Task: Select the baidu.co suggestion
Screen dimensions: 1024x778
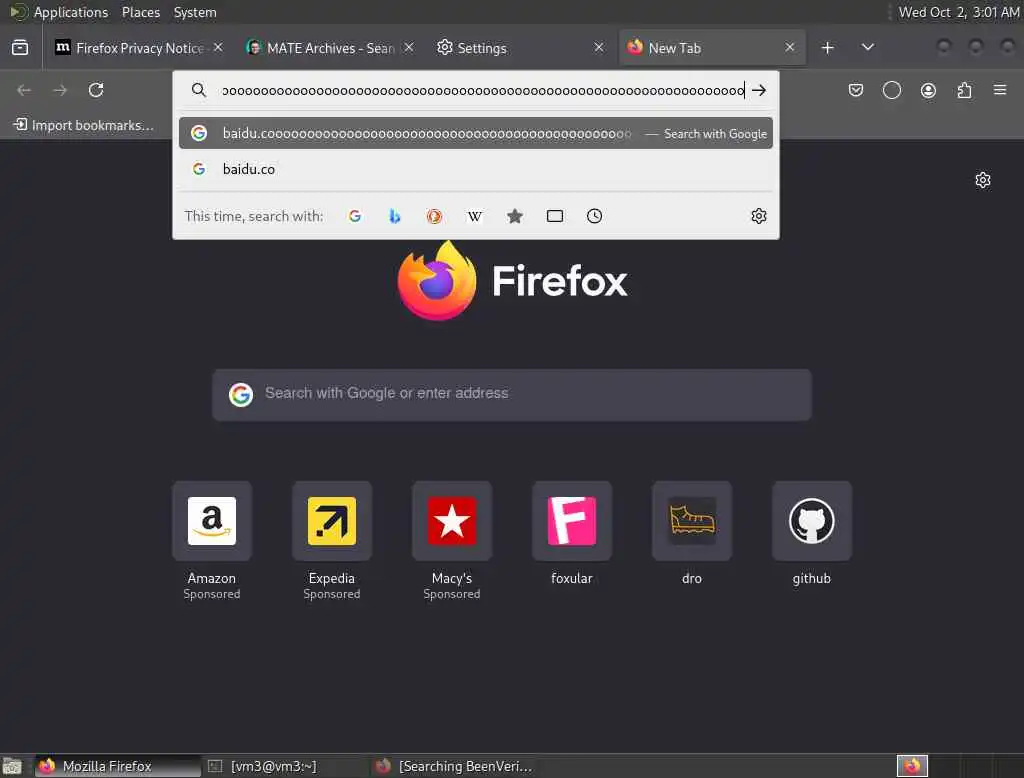Action: click(x=475, y=169)
